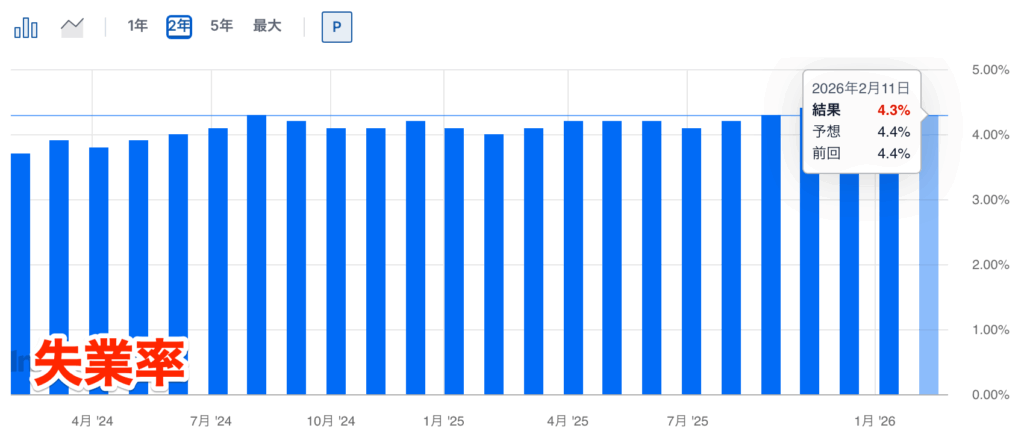The height and width of the screenshot is (437, 1024).
Task: Switch to the area line chart icon
Action: [72, 27]
